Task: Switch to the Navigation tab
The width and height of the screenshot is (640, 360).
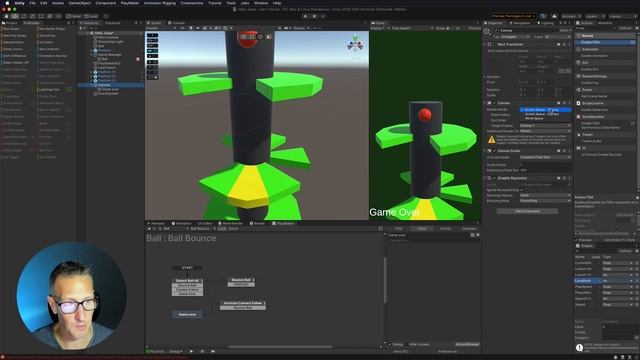Action: tap(520, 23)
